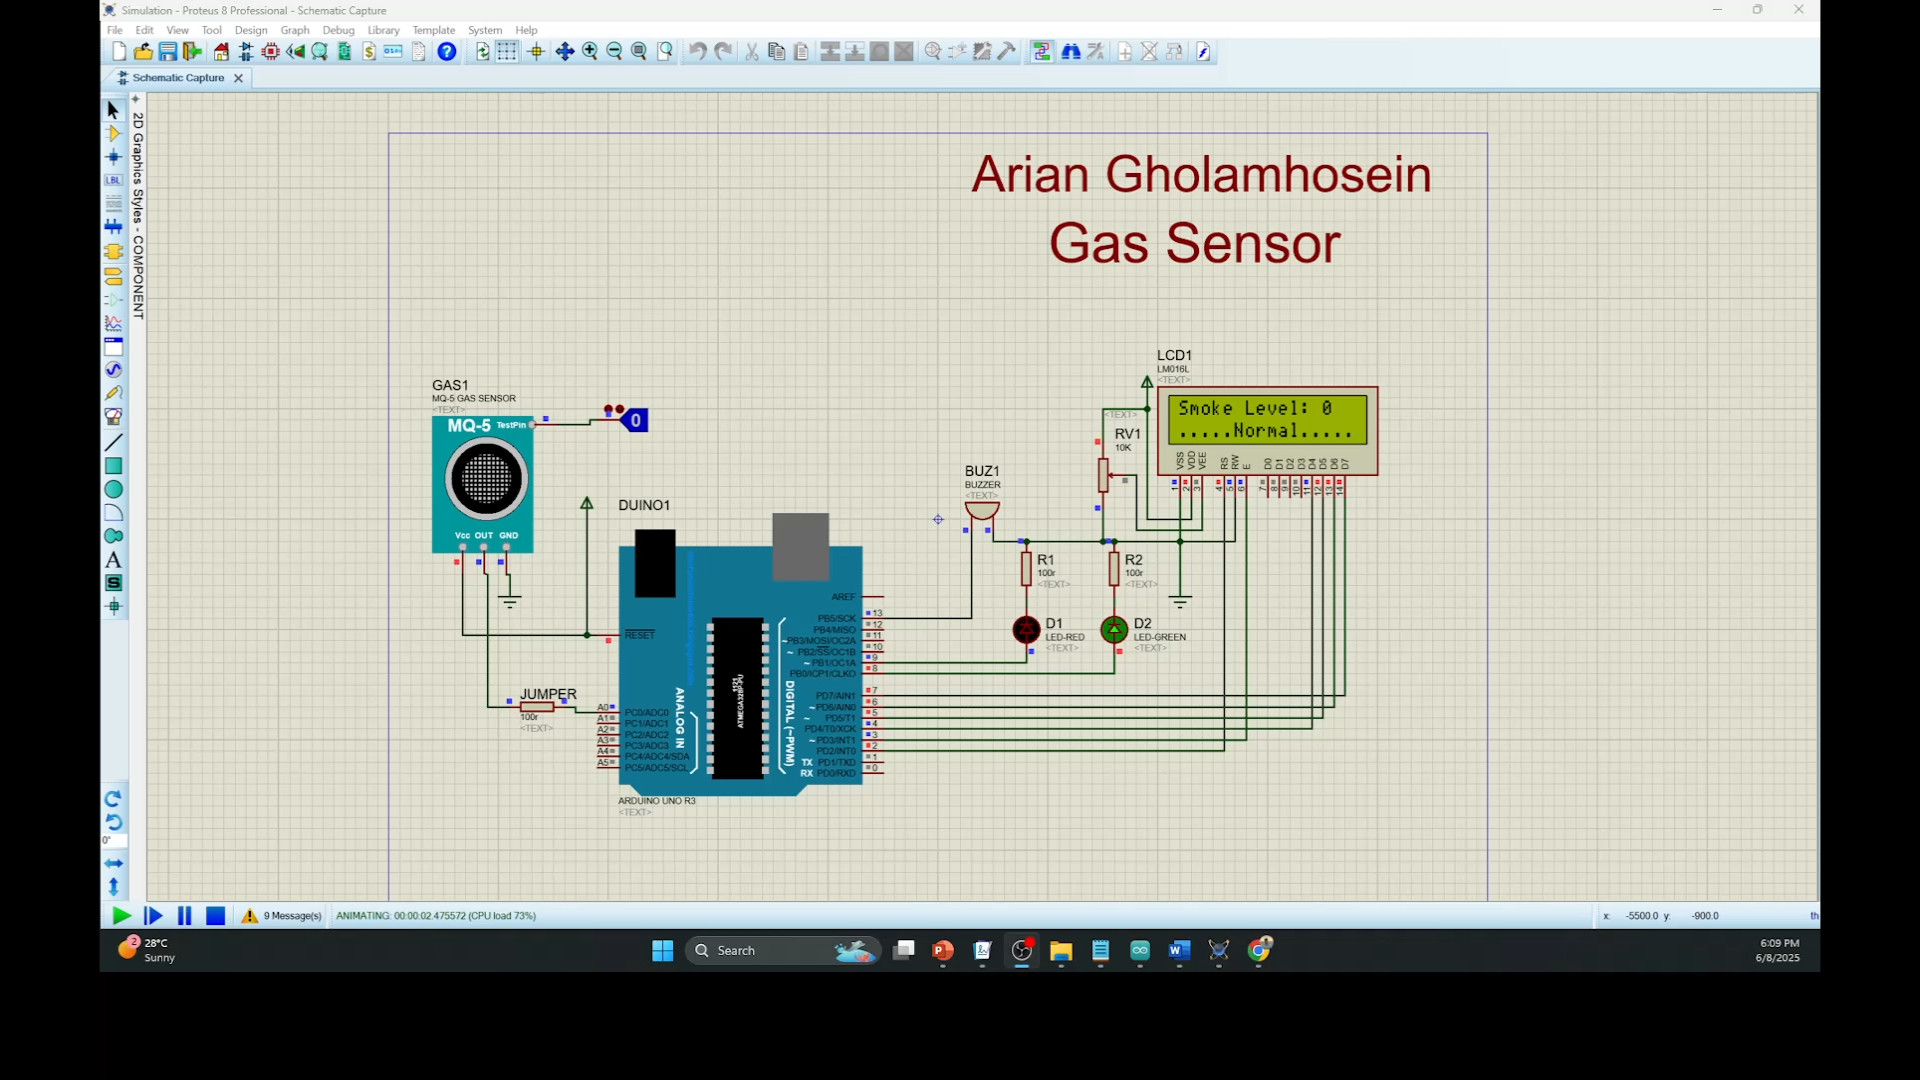Open the Debug menu

point(338,30)
